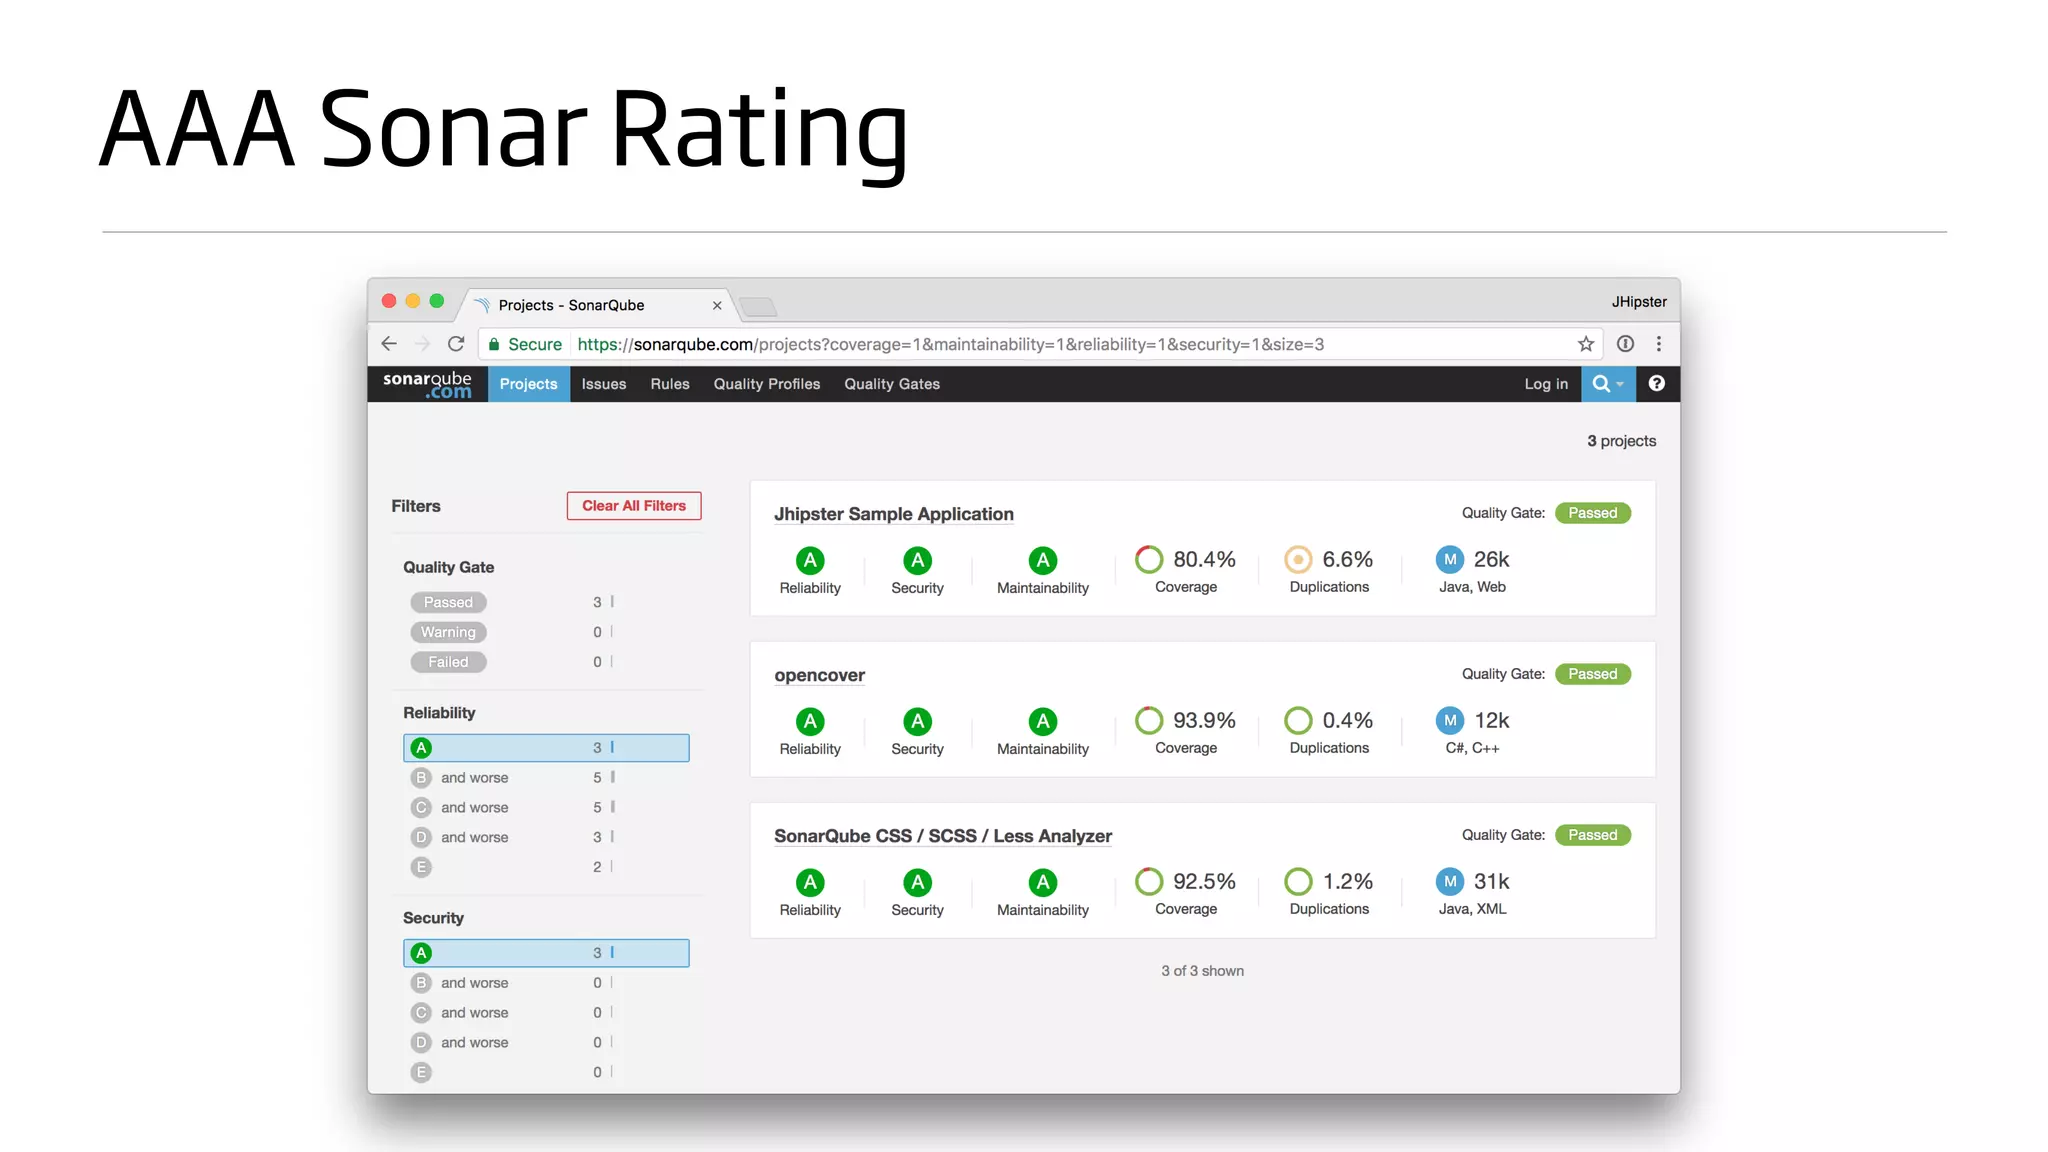
Task: Select Security D and worse filter
Action: point(546,1043)
